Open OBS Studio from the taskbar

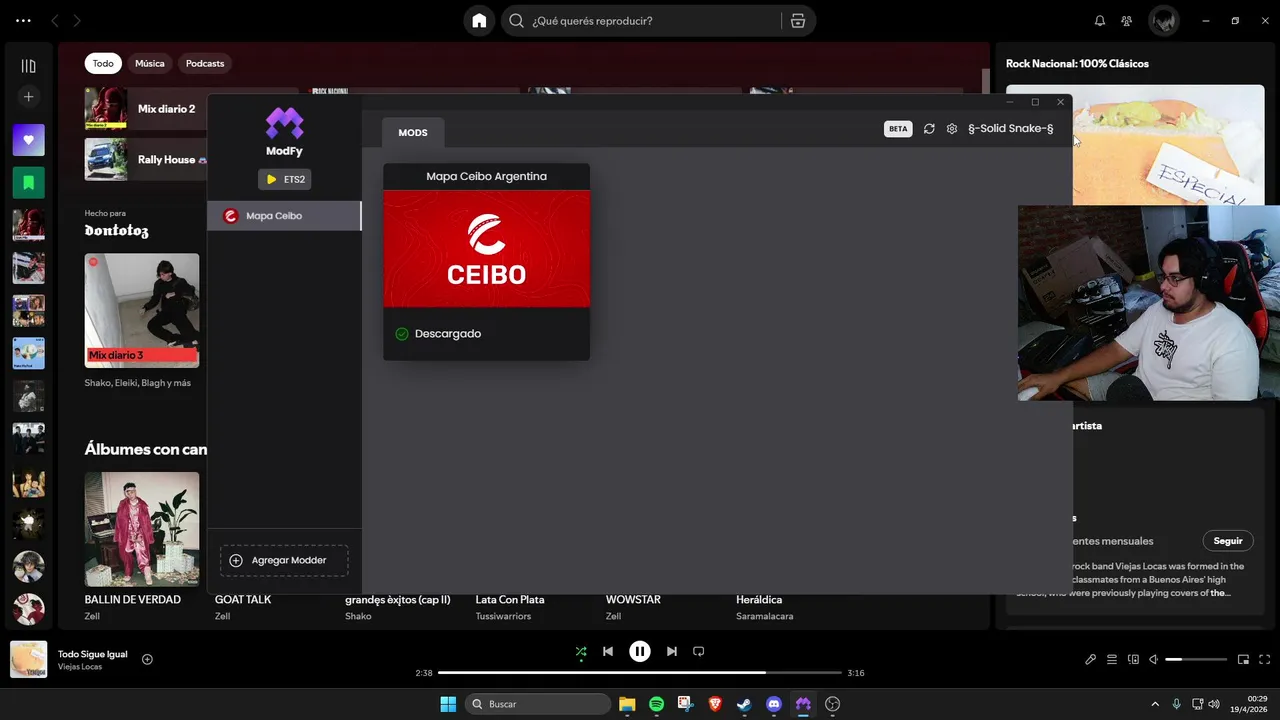point(832,704)
